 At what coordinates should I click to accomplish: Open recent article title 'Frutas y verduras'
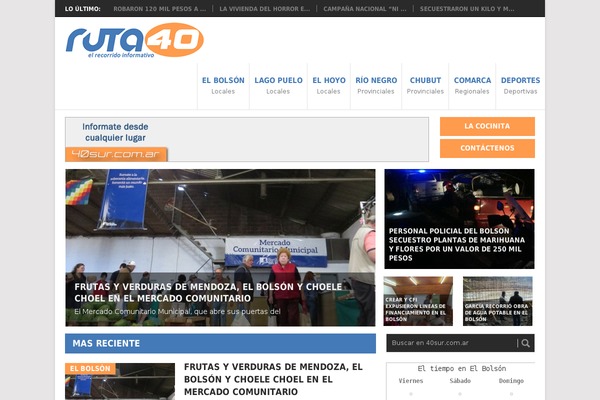(273, 379)
